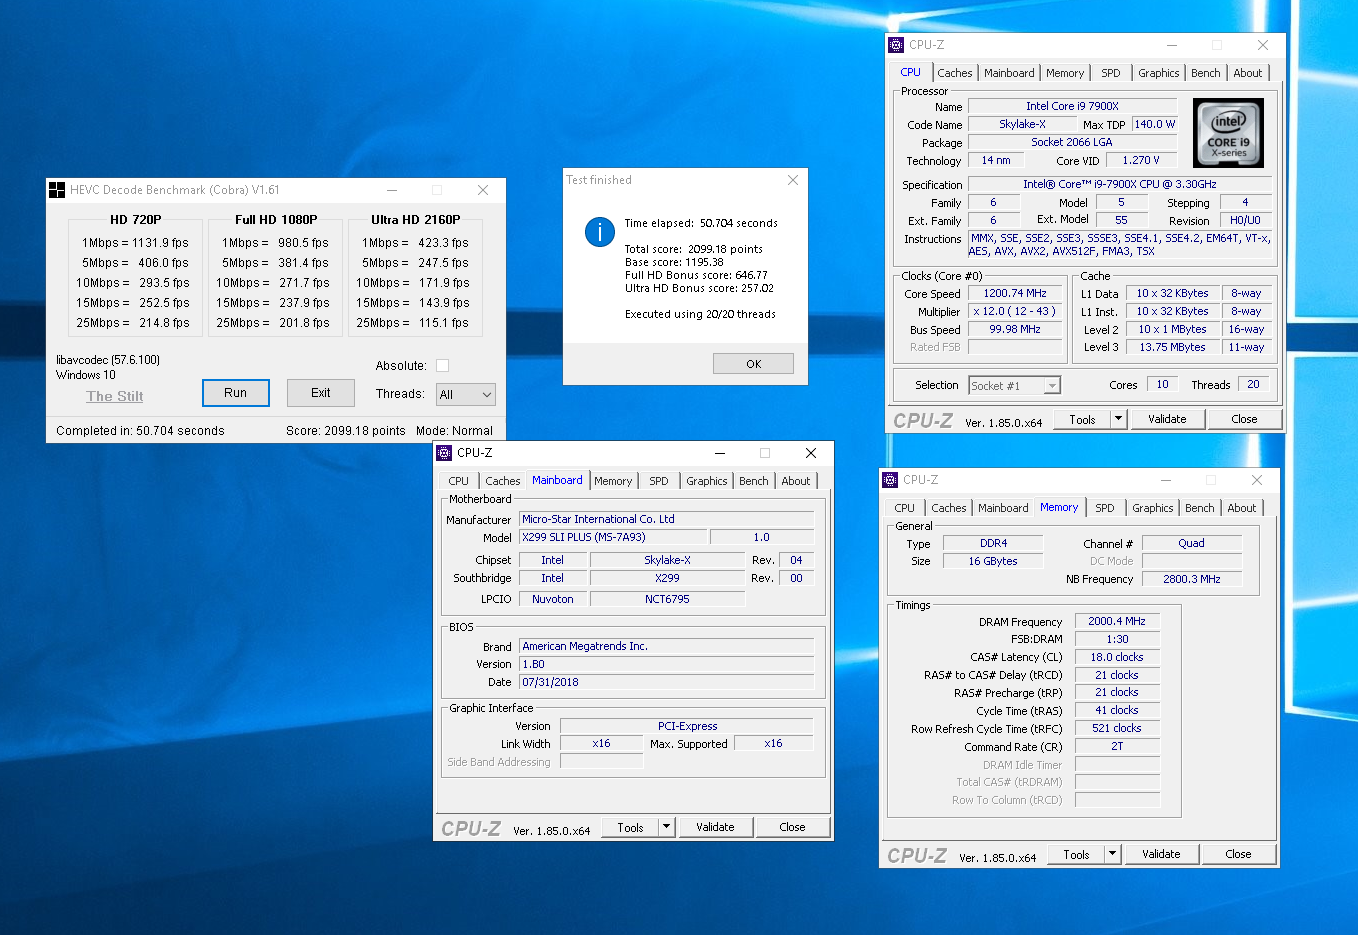This screenshot has width=1358, height=935.
Task: Minimize the CPU-Z Memory window
Action: (1166, 480)
